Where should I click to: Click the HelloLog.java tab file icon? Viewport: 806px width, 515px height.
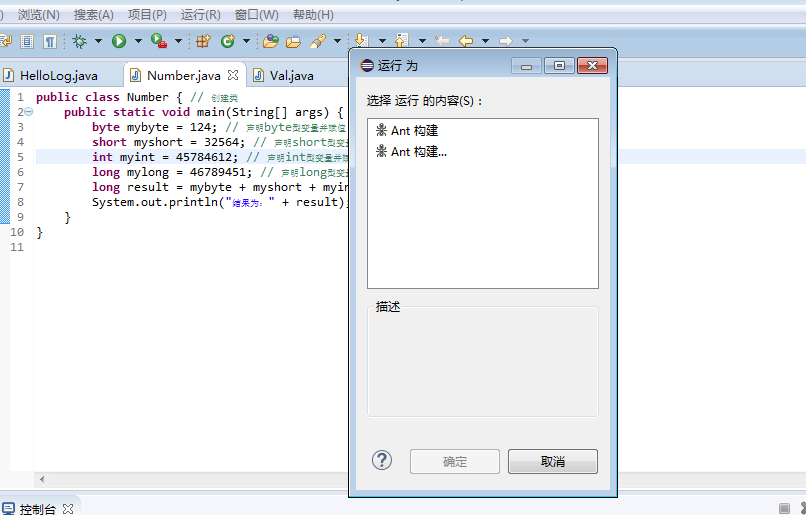click(x=8, y=76)
